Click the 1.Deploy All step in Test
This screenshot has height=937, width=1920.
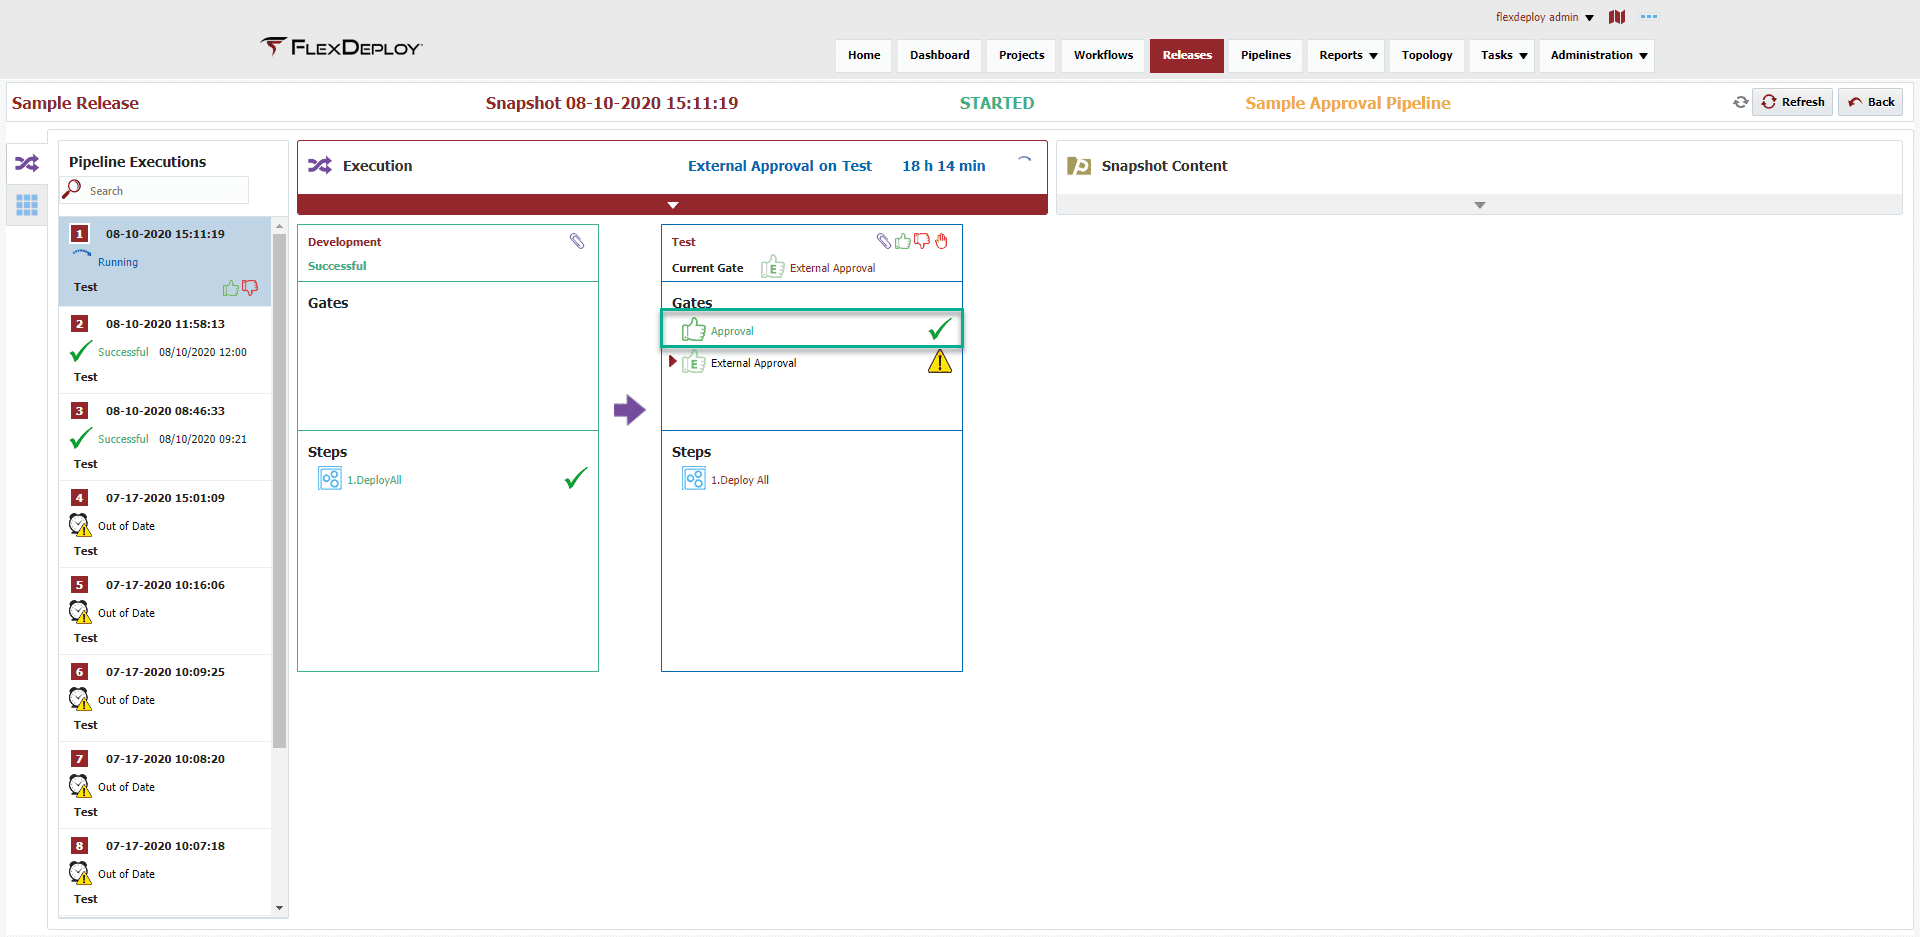(740, 480)
